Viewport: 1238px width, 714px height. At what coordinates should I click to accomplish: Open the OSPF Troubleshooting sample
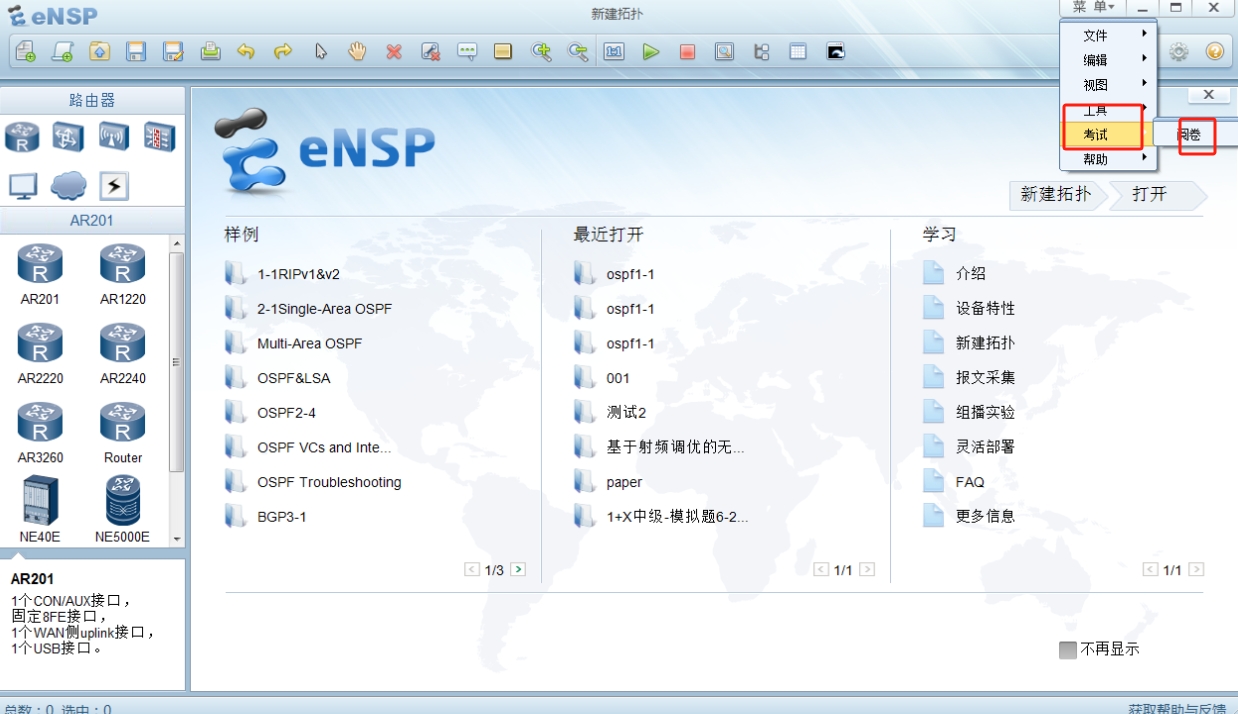tap(328, 482)
